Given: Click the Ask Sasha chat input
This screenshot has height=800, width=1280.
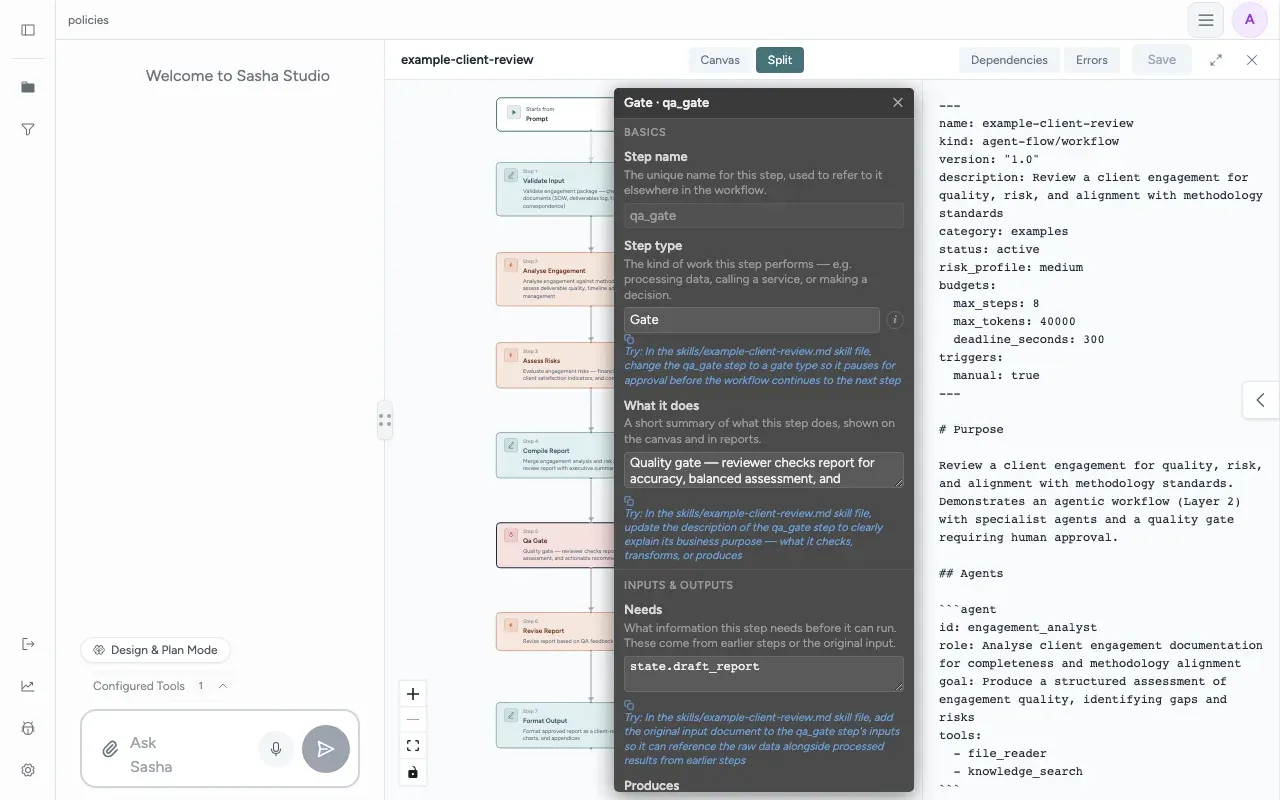Looking at the screenshot, I should tap(187, 755).
